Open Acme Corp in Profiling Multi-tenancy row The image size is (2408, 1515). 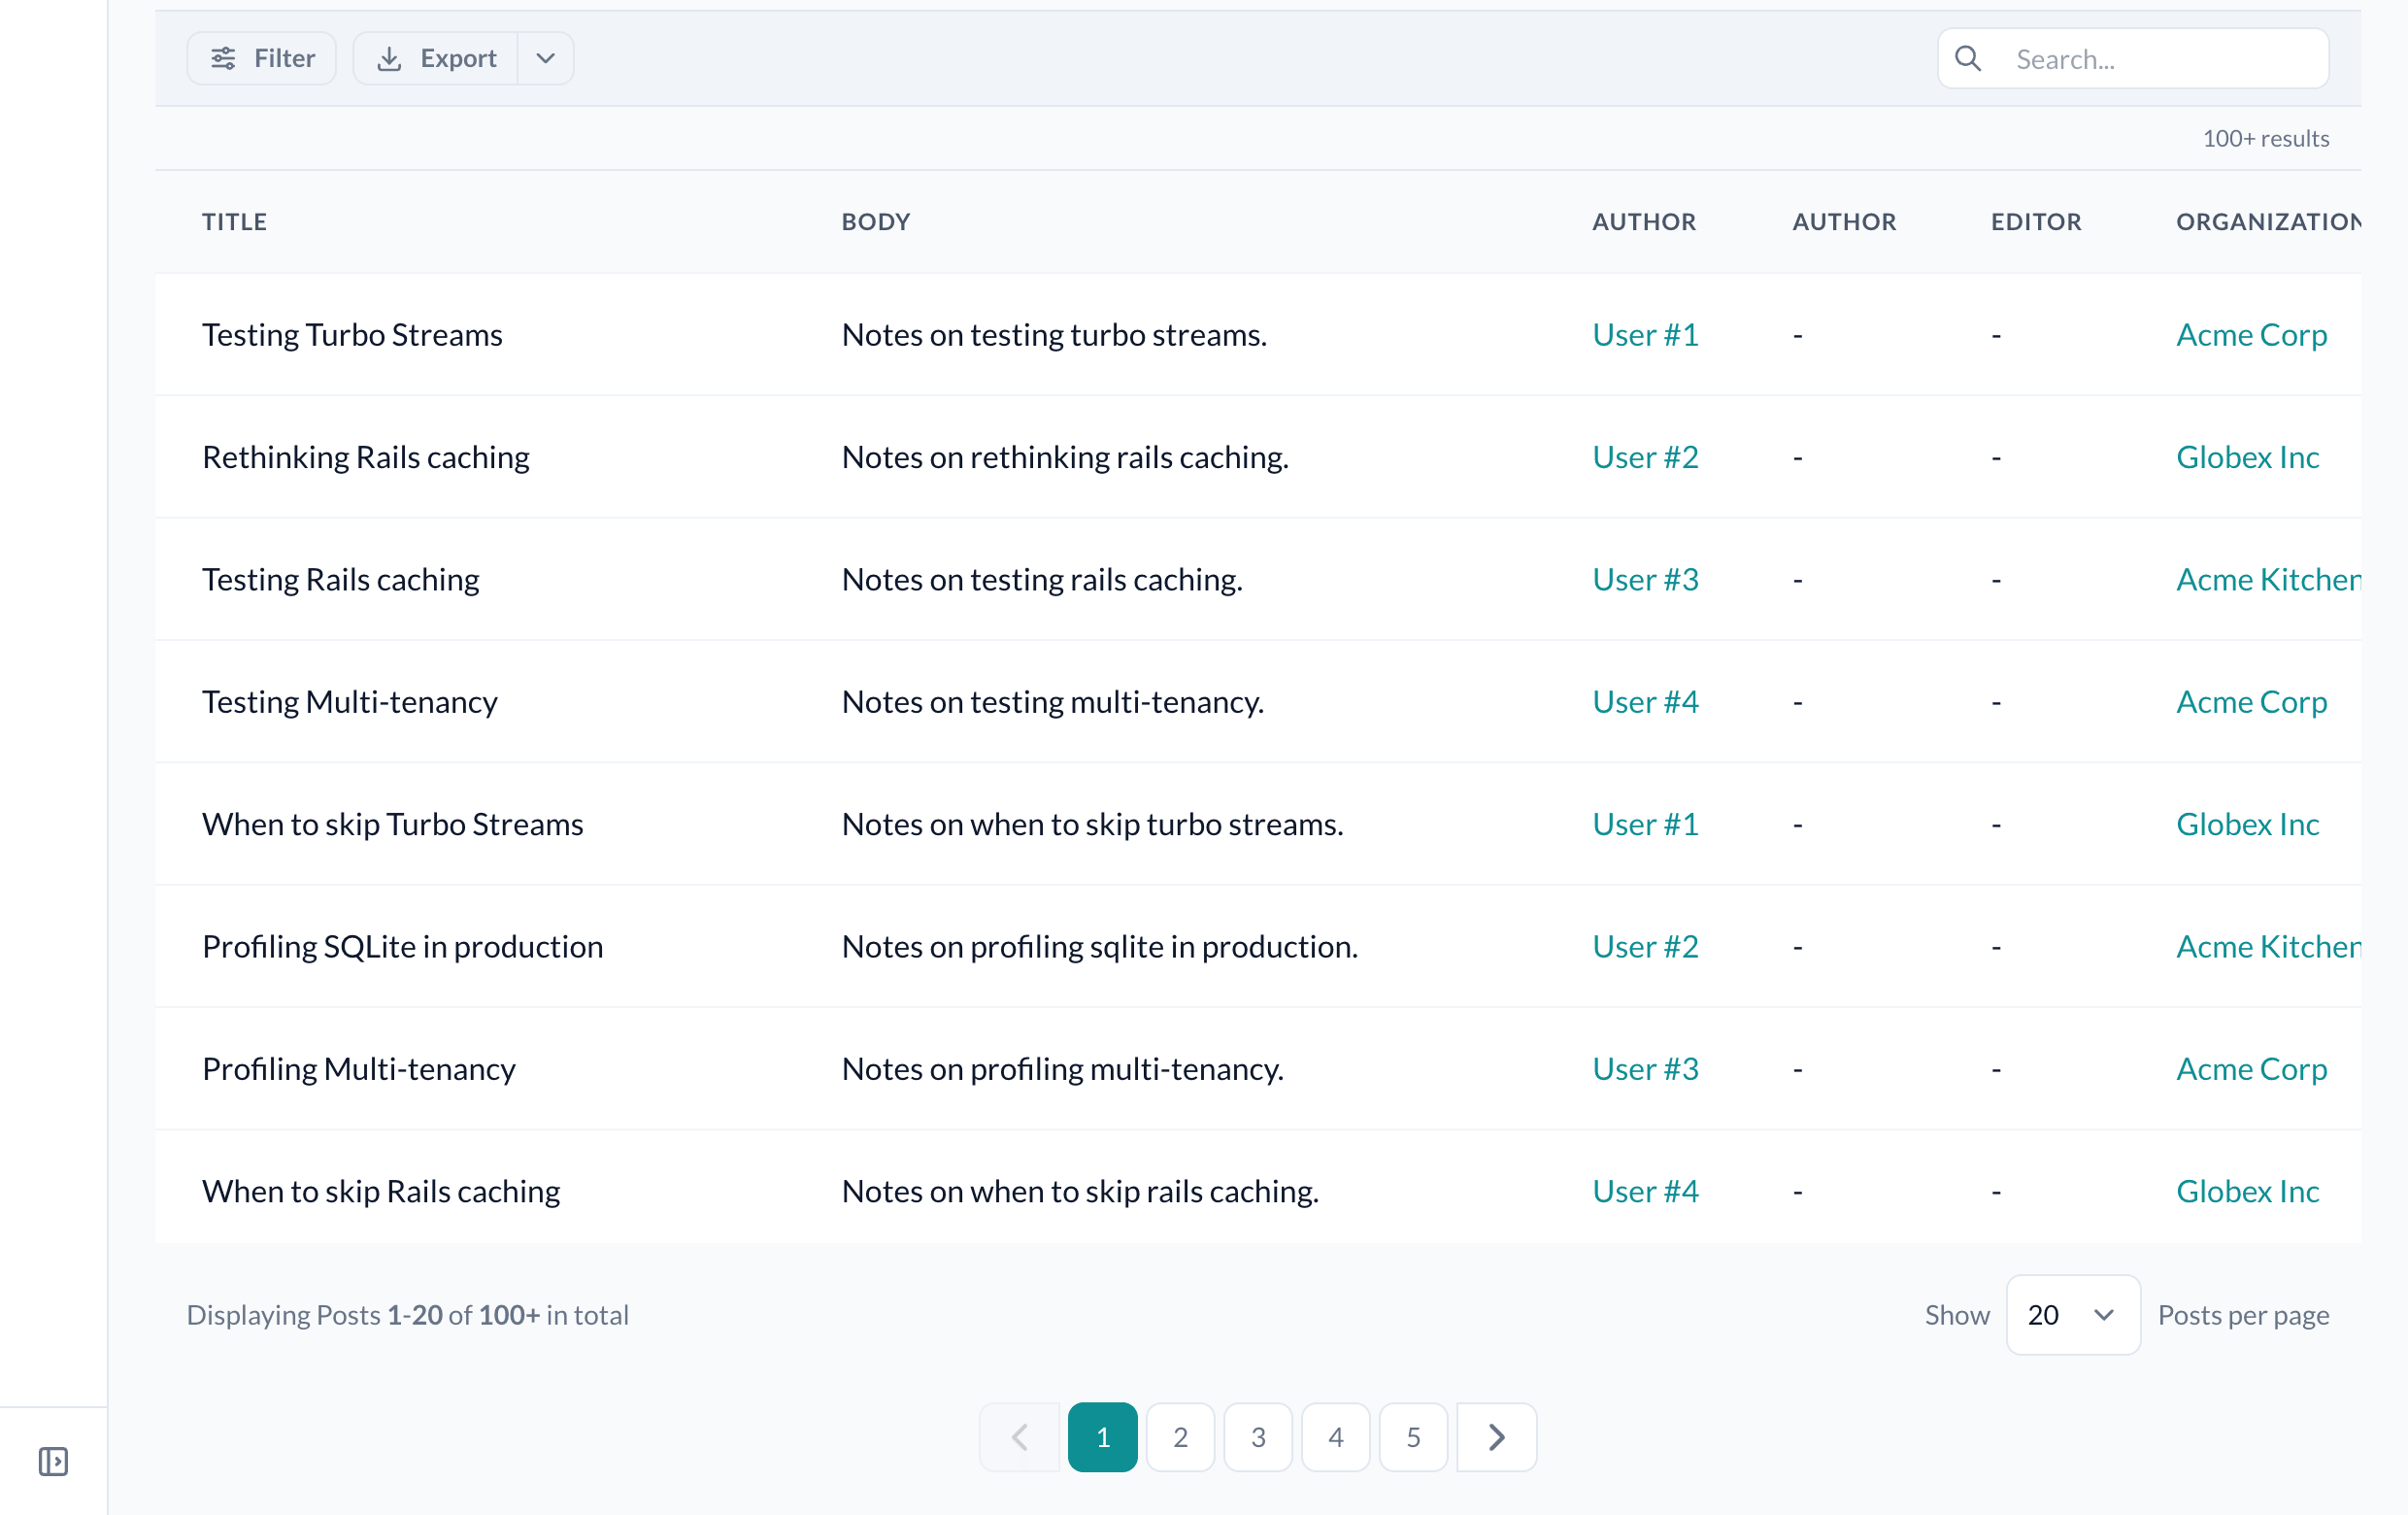point(2251,1068)
